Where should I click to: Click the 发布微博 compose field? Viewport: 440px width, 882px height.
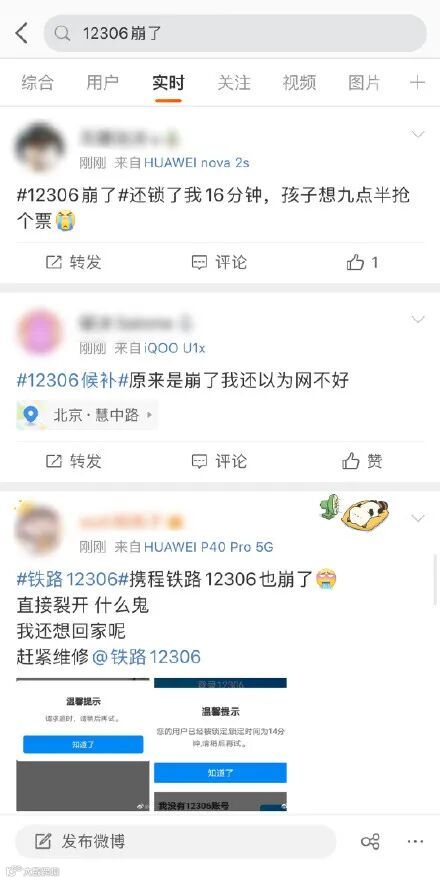(176, 842)
